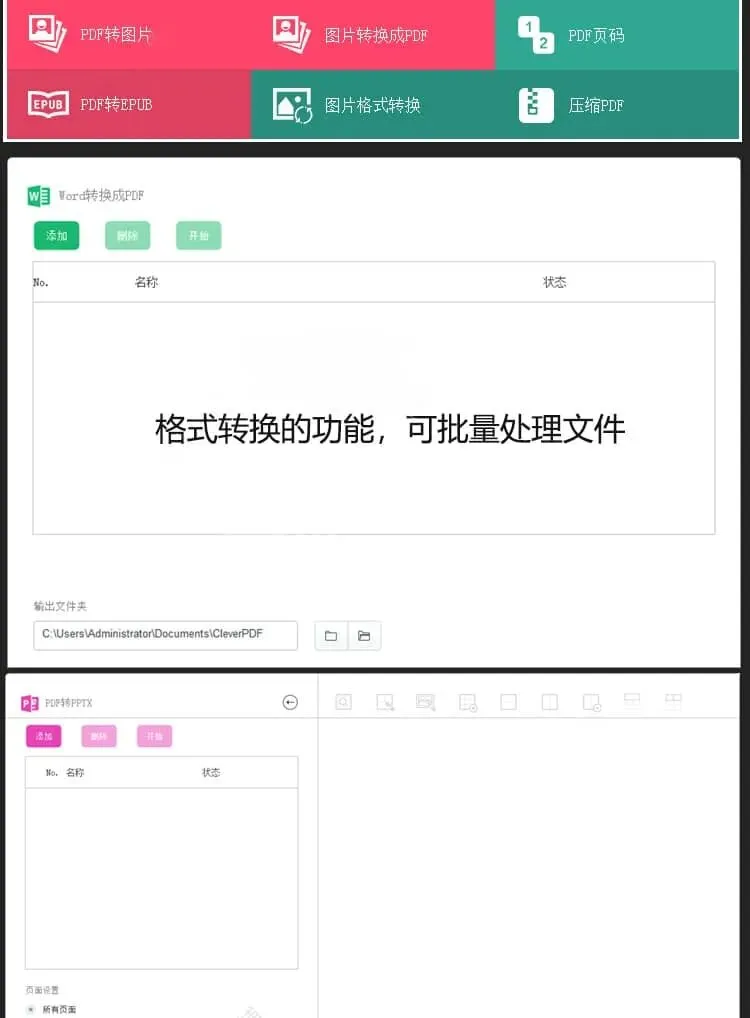Image resolution: width=750 pixels, height=1018 pixels.
Task: Click the No. header in PDF转PPTX list
Action: [52, 773]
